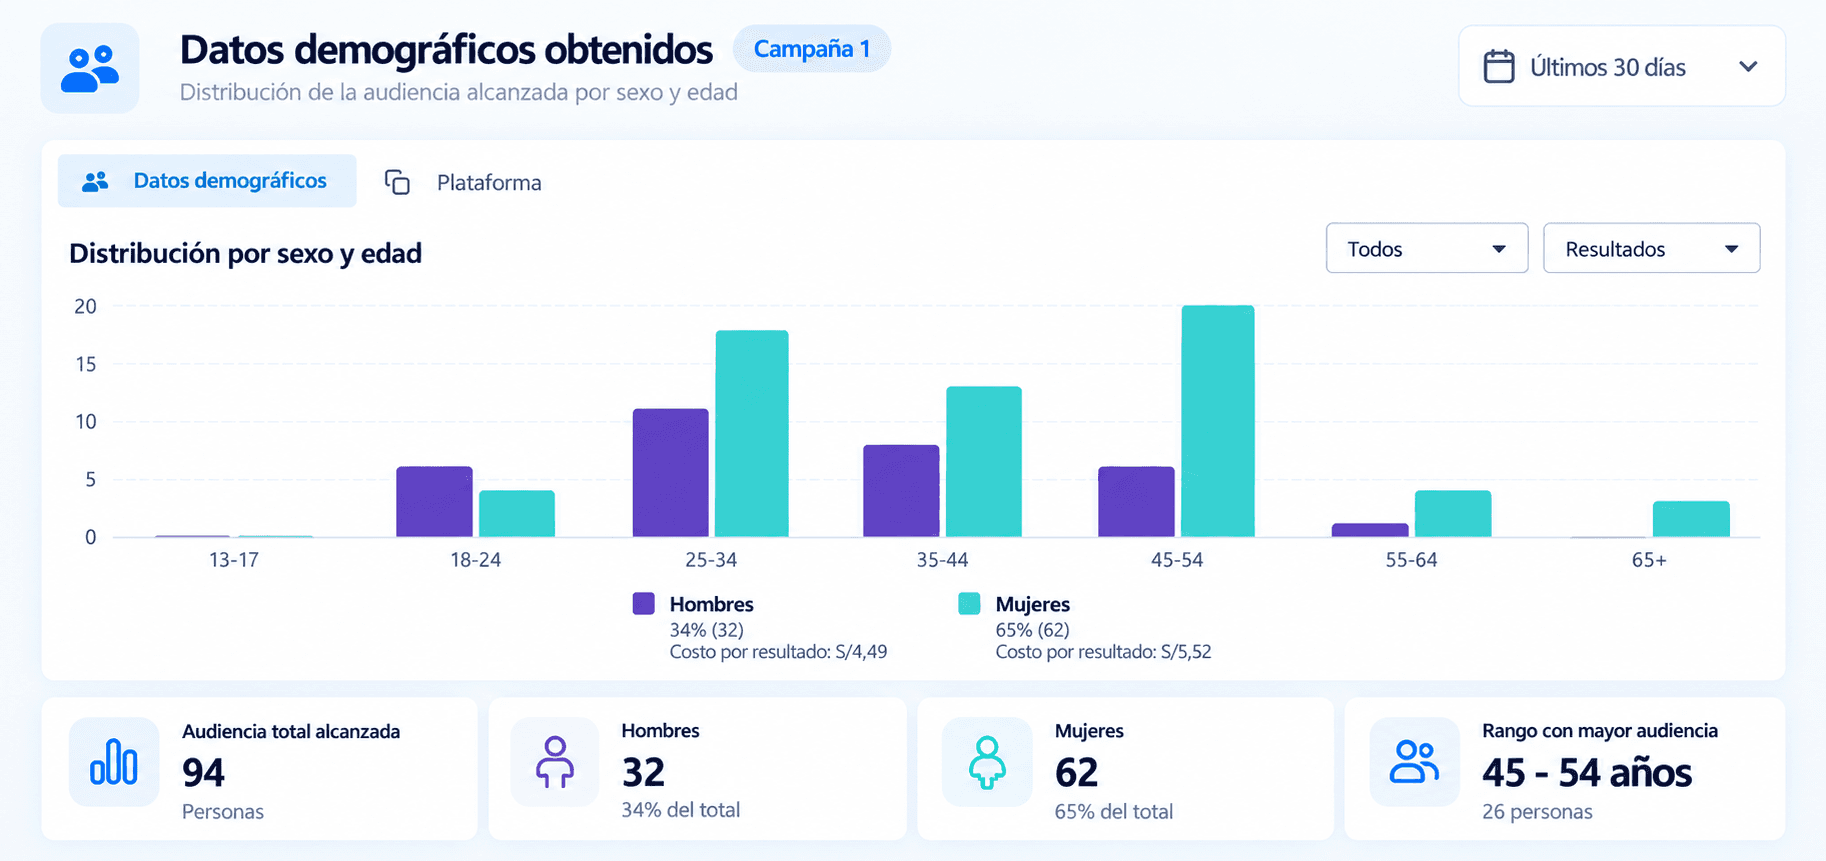The width and height of the screenshot is (1826, 861).
Task: Click the 25-34 age axis label
Action: click(x=711, y=560)
